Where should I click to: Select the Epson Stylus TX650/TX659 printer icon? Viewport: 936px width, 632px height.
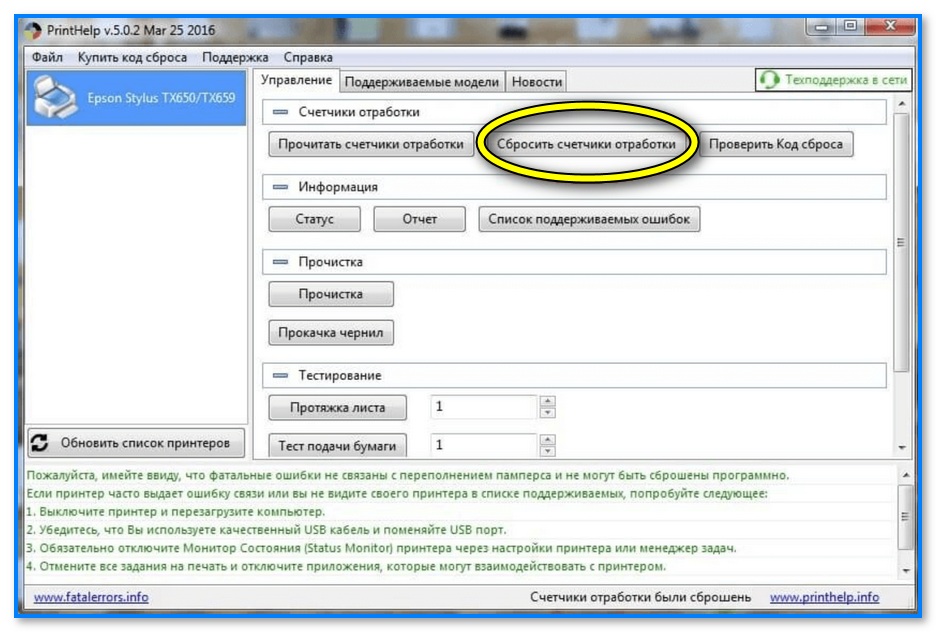[56, 97]
